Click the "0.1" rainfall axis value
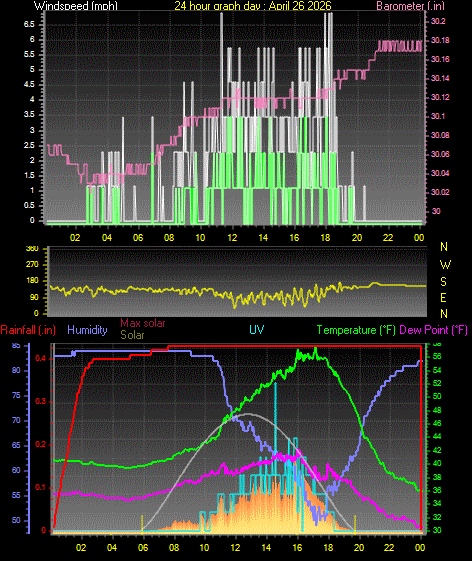Image resolution: width=472 pixels, height=561 pixels. click(x=41, y=487)
